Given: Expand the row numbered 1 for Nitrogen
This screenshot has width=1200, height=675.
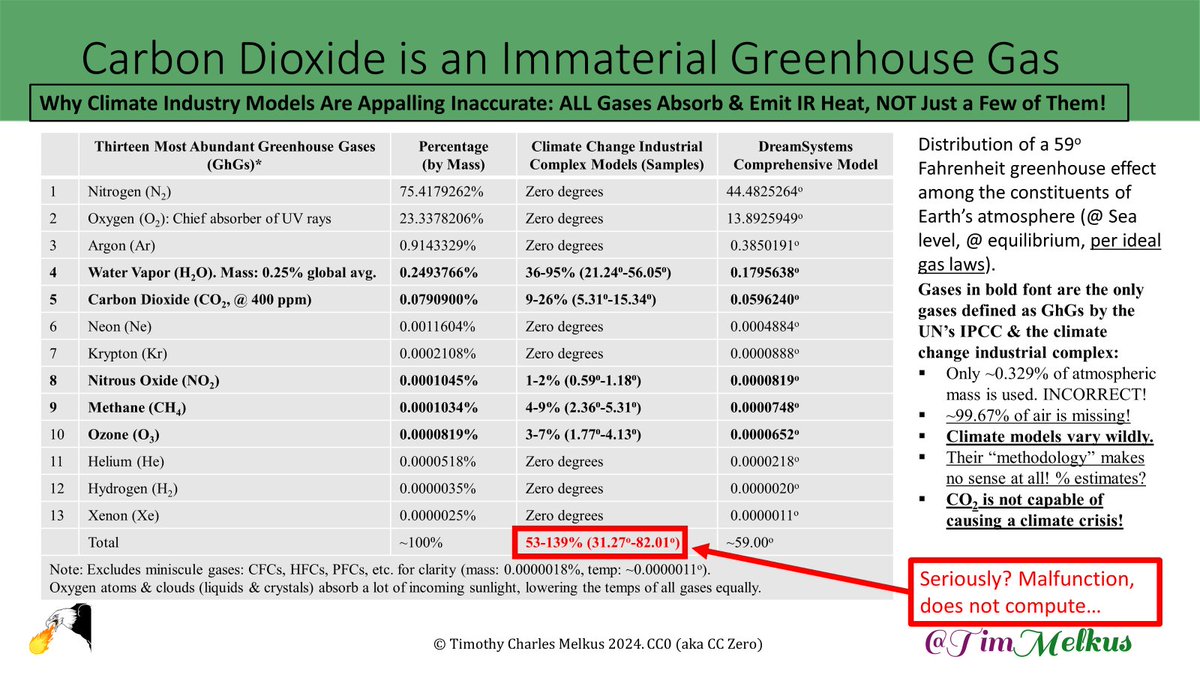Looking at the screenshot, I should pos(52,191).
